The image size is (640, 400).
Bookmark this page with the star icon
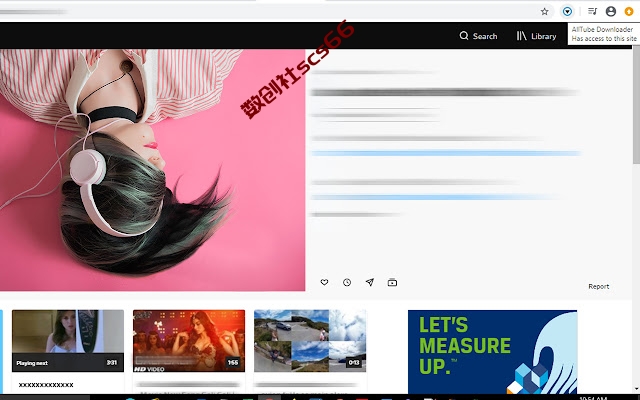point(544,11)
